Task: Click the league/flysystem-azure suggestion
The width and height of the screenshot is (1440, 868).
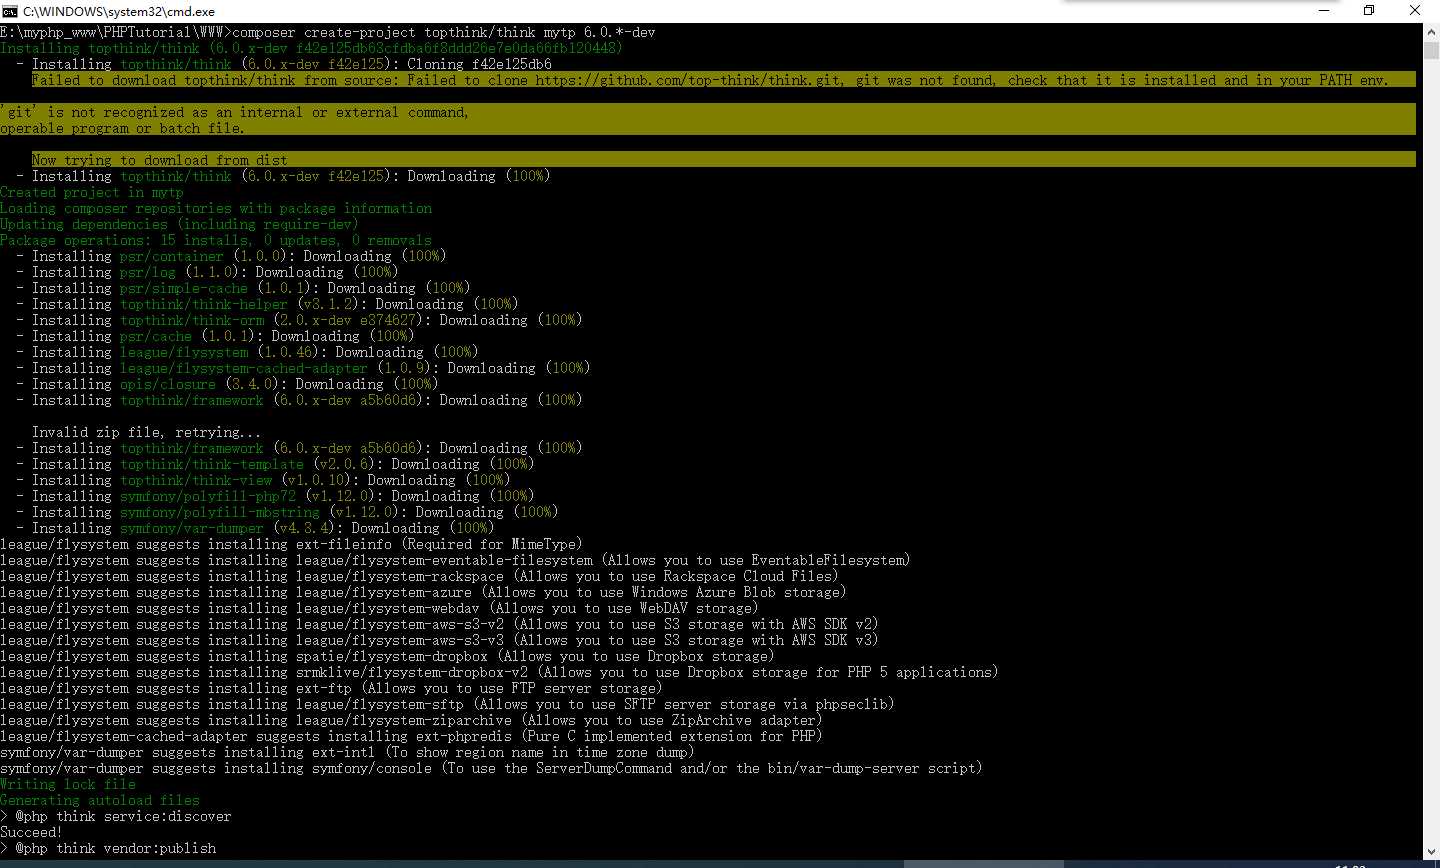Action: [423, 592]
